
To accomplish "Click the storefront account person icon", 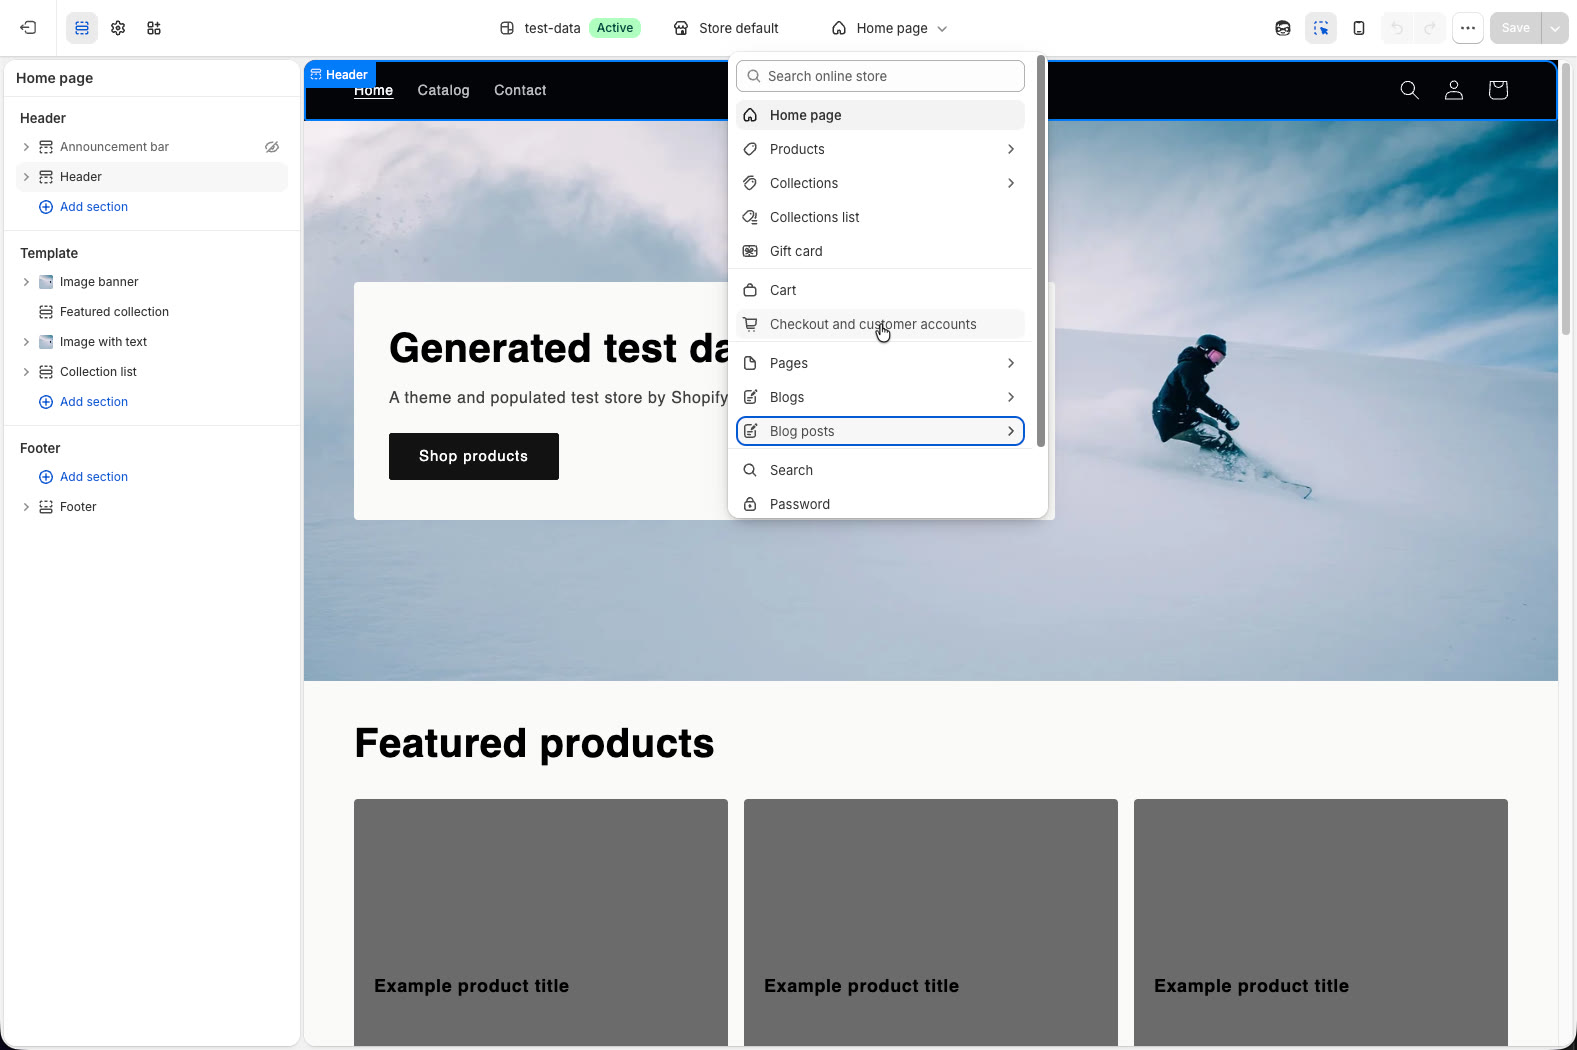I will point(1454,90).
